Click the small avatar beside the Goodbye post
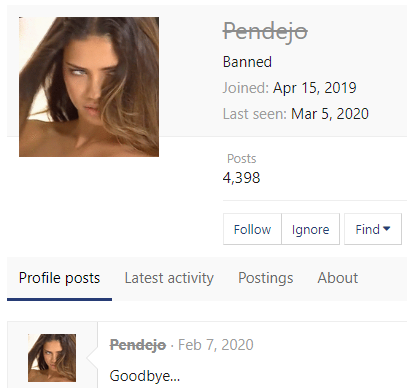 coord(52,358)
